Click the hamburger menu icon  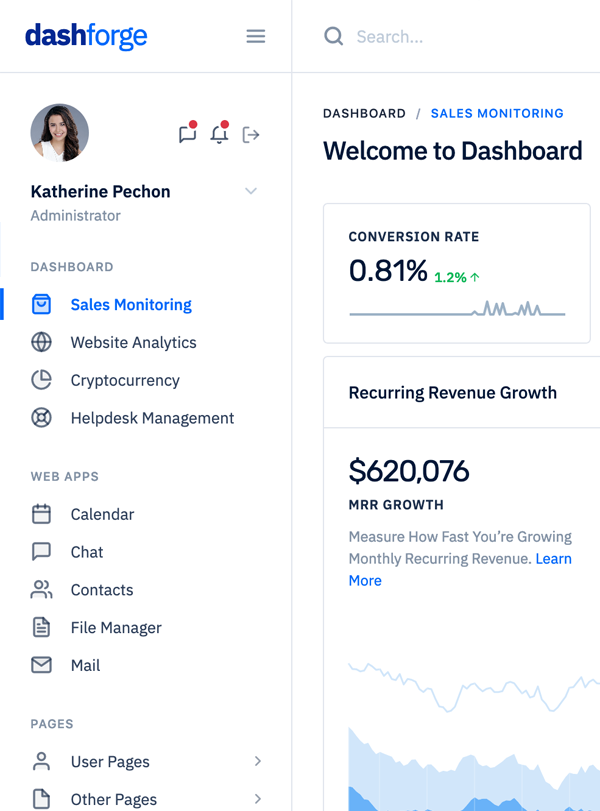(x=256, y=37)
